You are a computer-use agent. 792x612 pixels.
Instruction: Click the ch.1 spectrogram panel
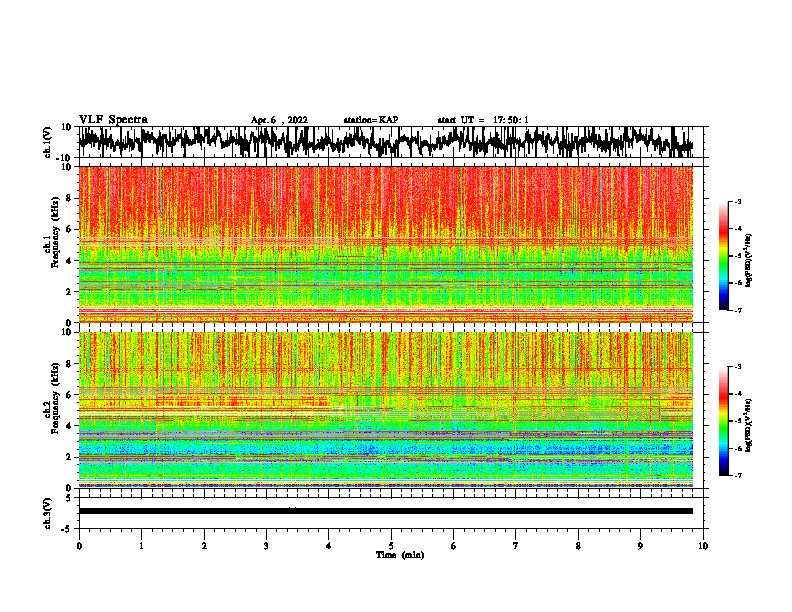[386, 244]
